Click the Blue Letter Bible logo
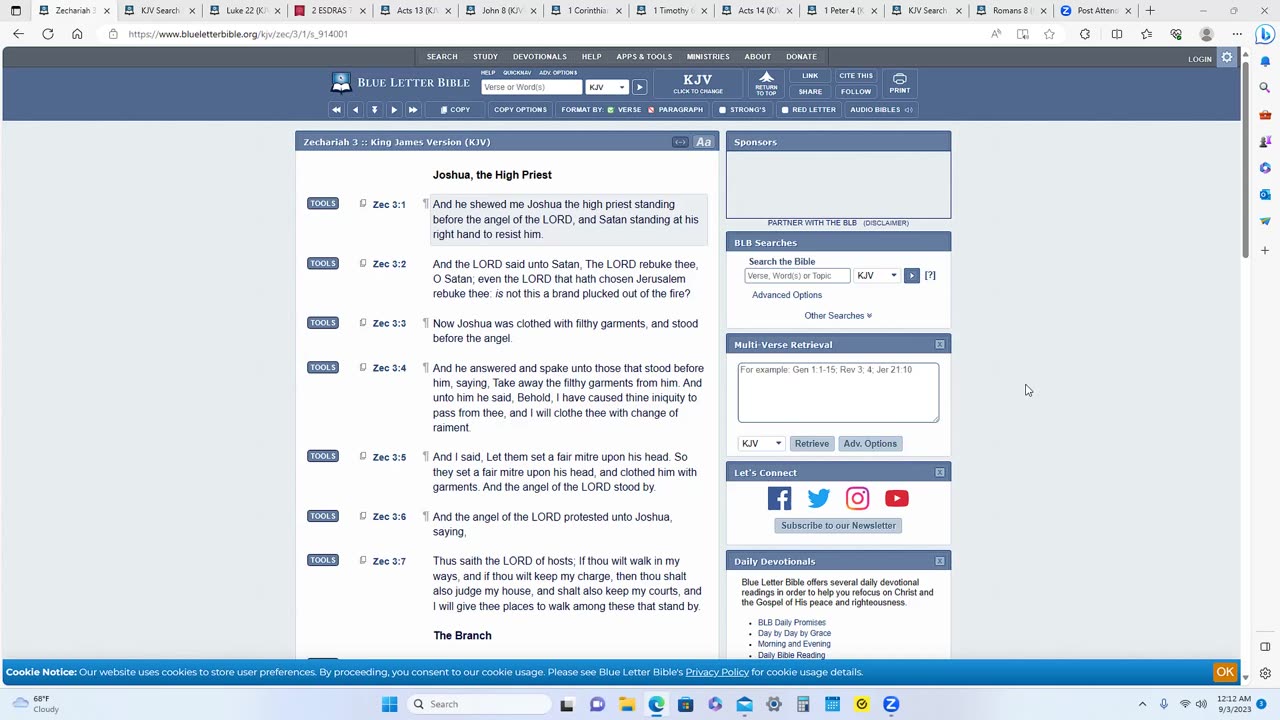This screenshot has height=720, width=1280. point(400,83)
